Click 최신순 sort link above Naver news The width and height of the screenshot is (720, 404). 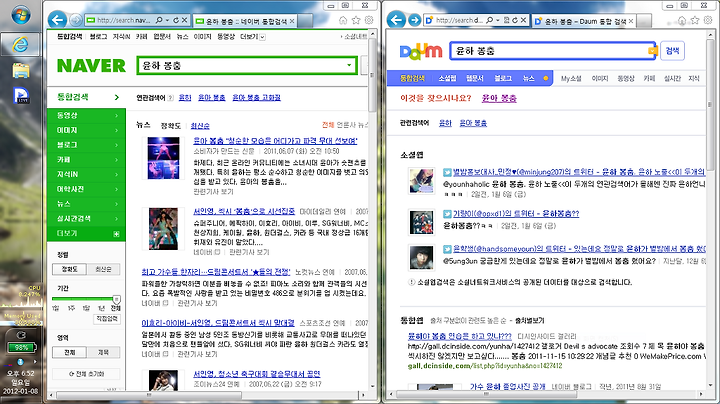tap(200, 125)
